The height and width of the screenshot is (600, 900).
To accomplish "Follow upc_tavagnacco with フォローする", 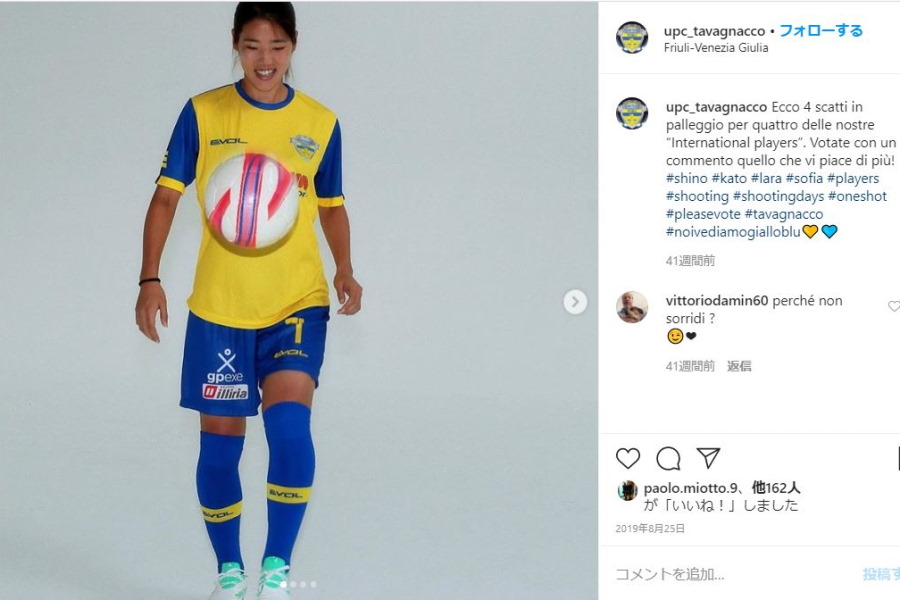I will [821, 30].
